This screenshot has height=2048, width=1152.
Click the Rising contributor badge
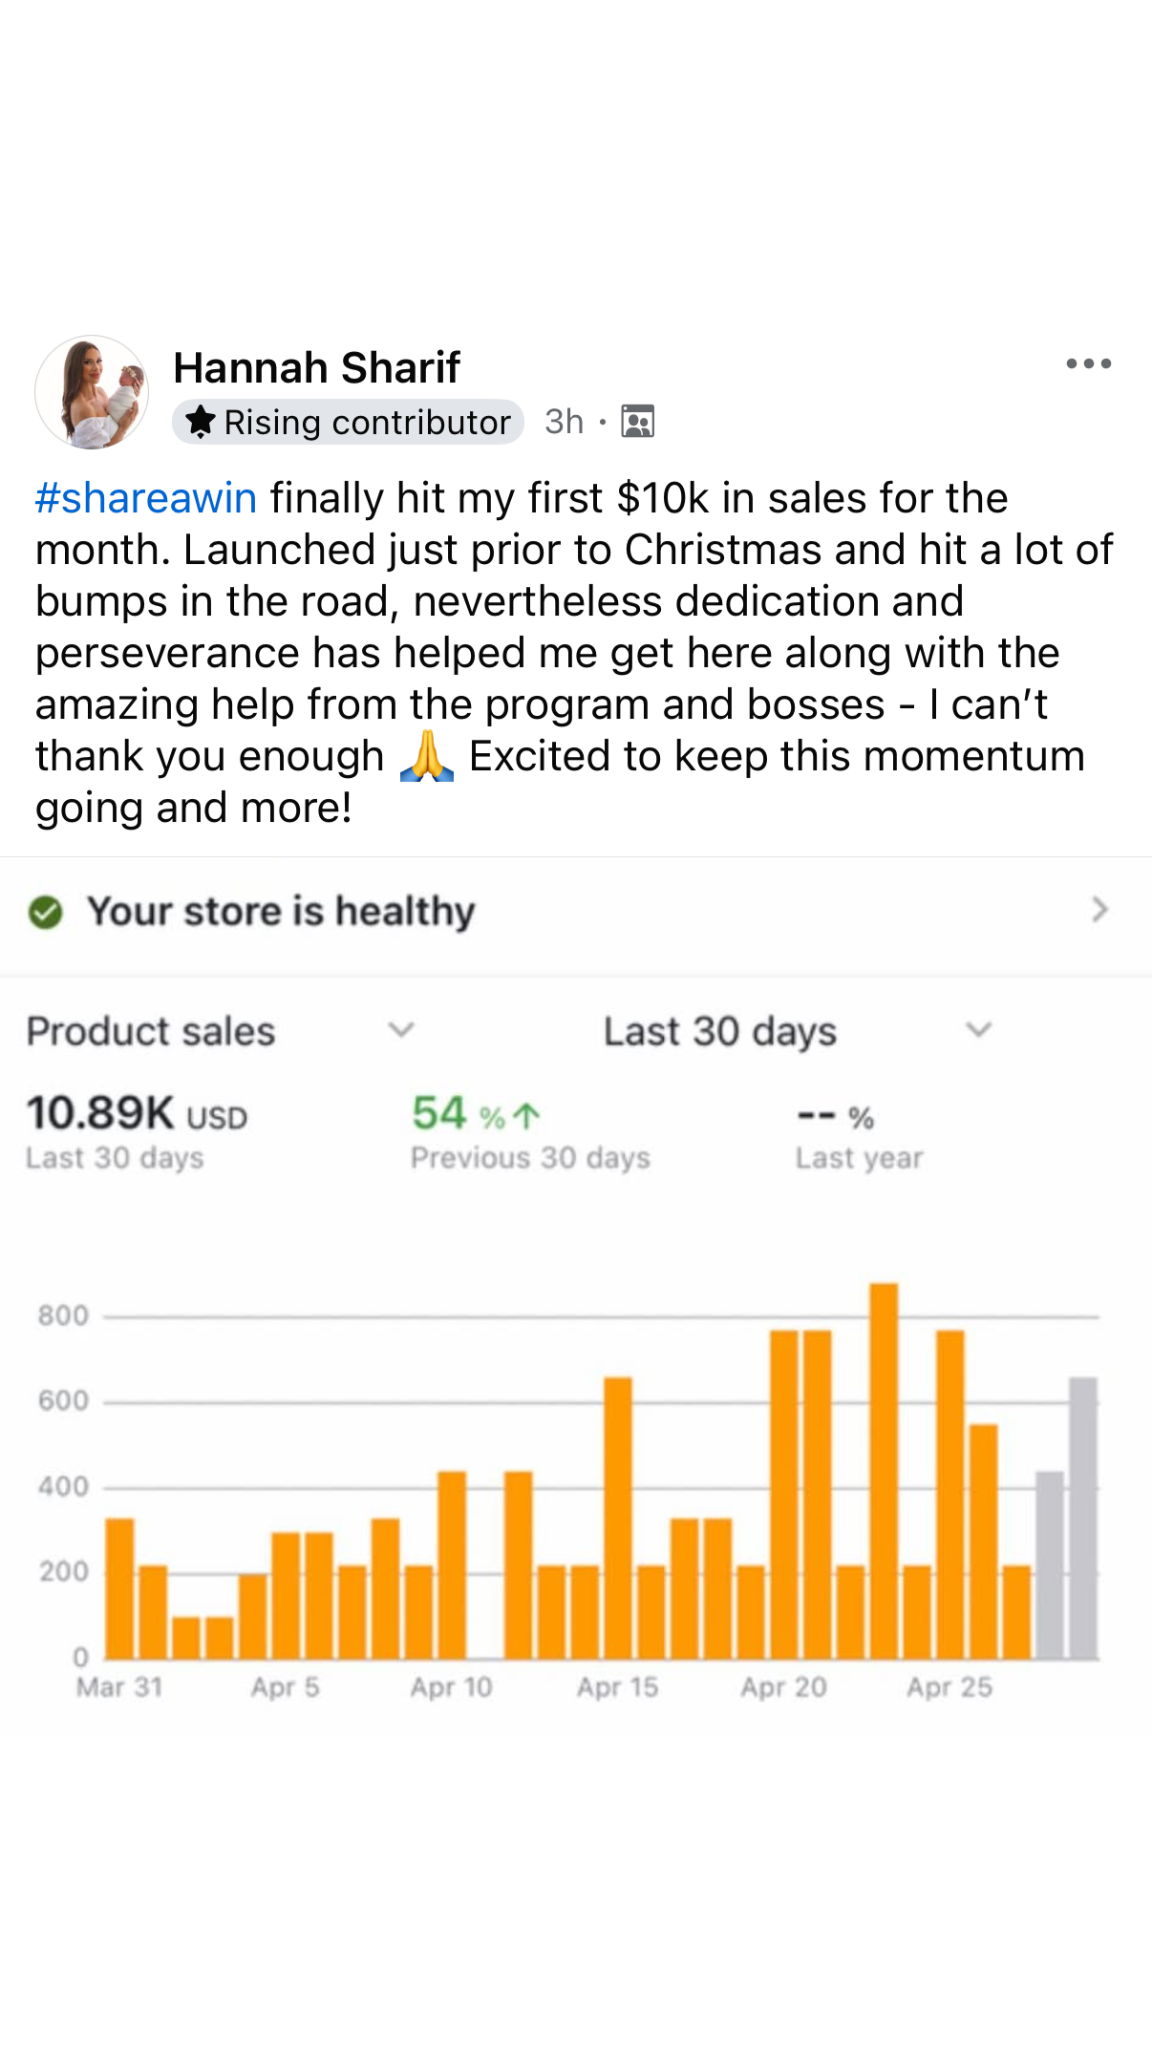pos(348,422)
